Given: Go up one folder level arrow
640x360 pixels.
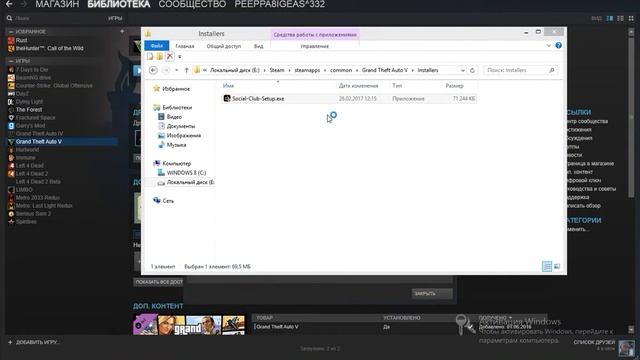Looking at the screenshot, I should (186, 70).
